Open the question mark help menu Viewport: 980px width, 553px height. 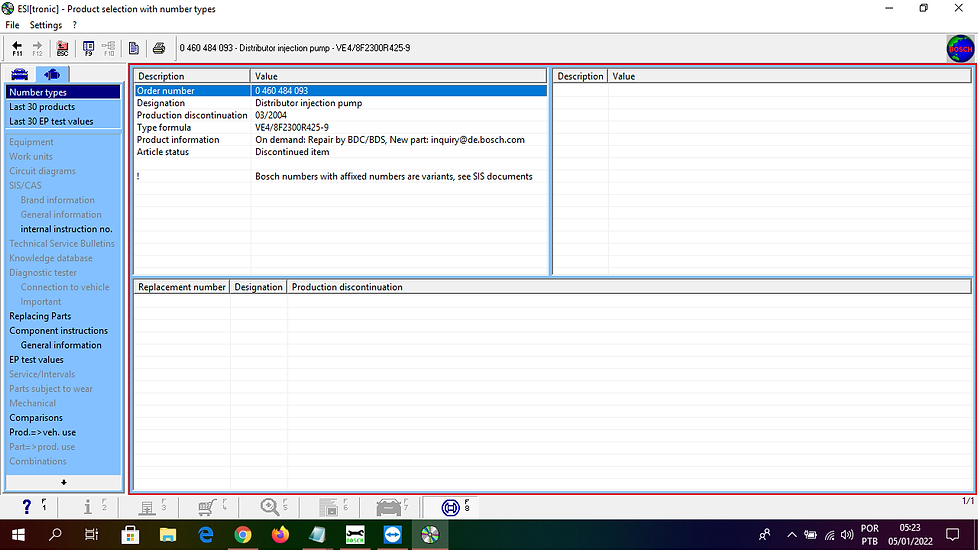(74, 25)
